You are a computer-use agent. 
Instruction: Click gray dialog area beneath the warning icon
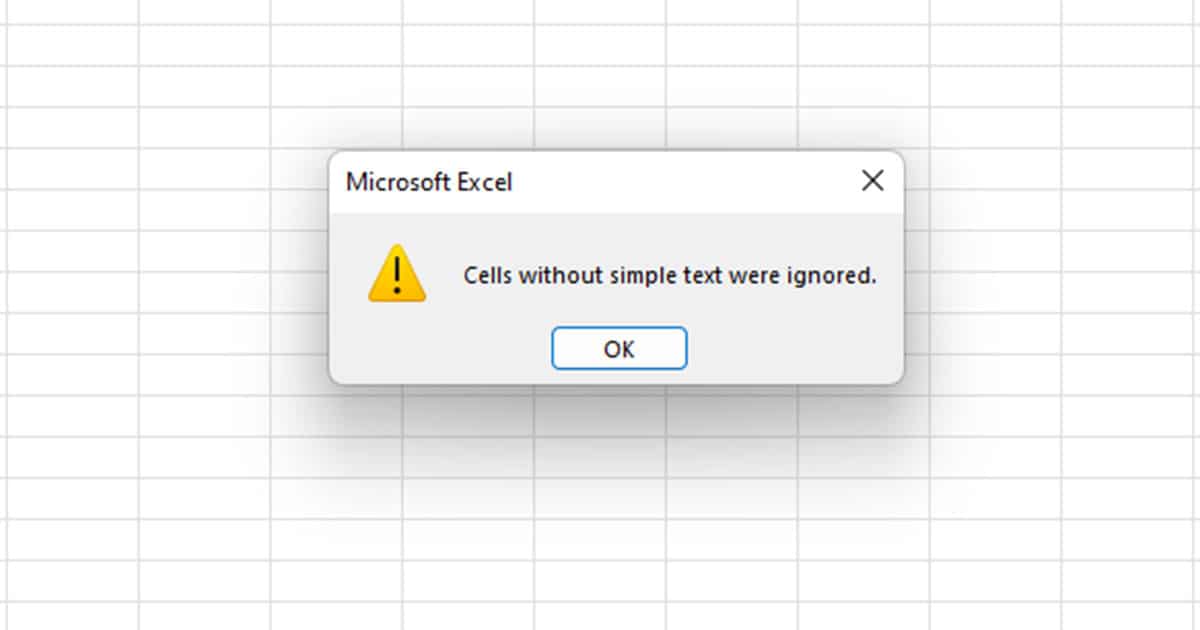pyautogui.click(x=397, y=340)
